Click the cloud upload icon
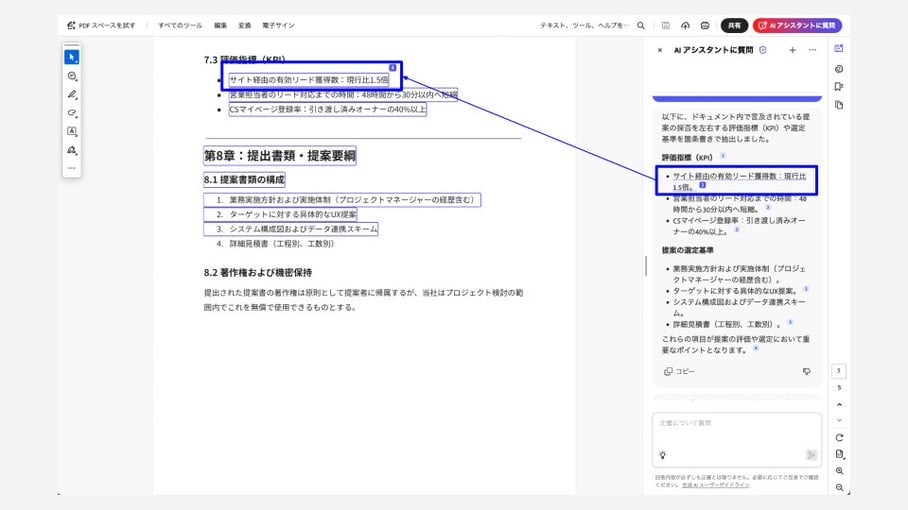Screen dimensions: 908x510 (685, 25)
